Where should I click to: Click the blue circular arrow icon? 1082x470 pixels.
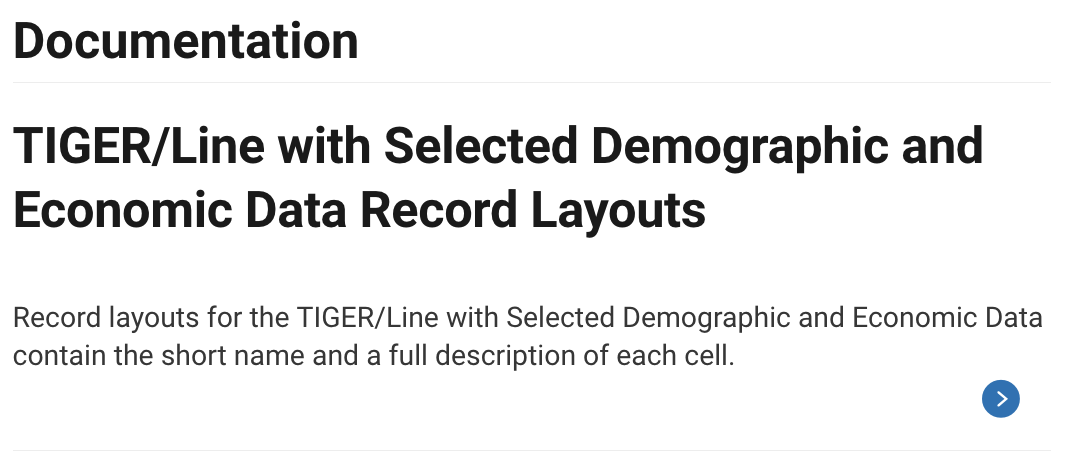tap(1000, 399)
